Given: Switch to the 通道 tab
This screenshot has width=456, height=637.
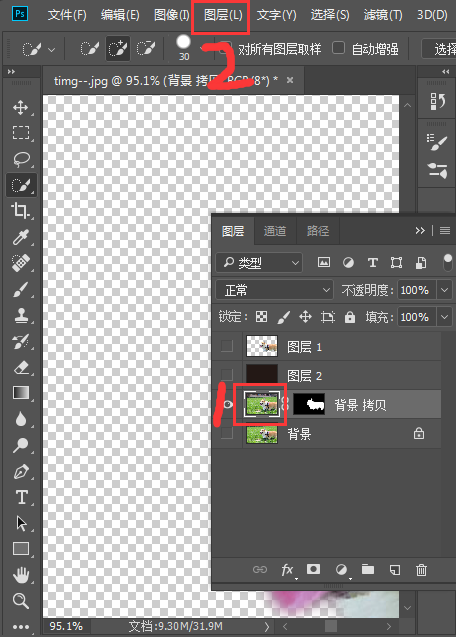Looking at the screenshot, I should pyautogui.click(x=275, y=231).
